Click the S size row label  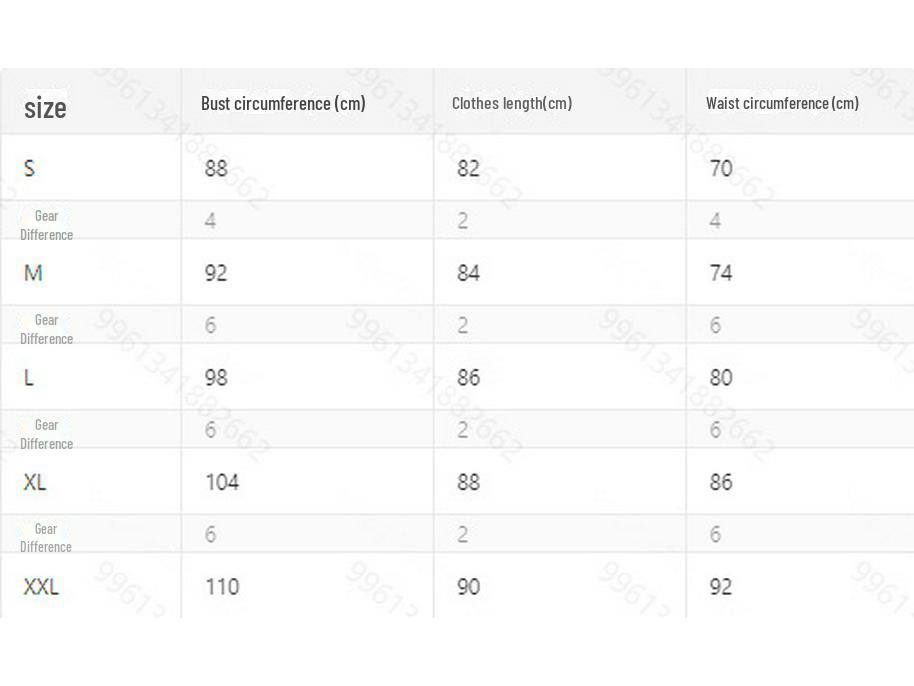[30, 168]
